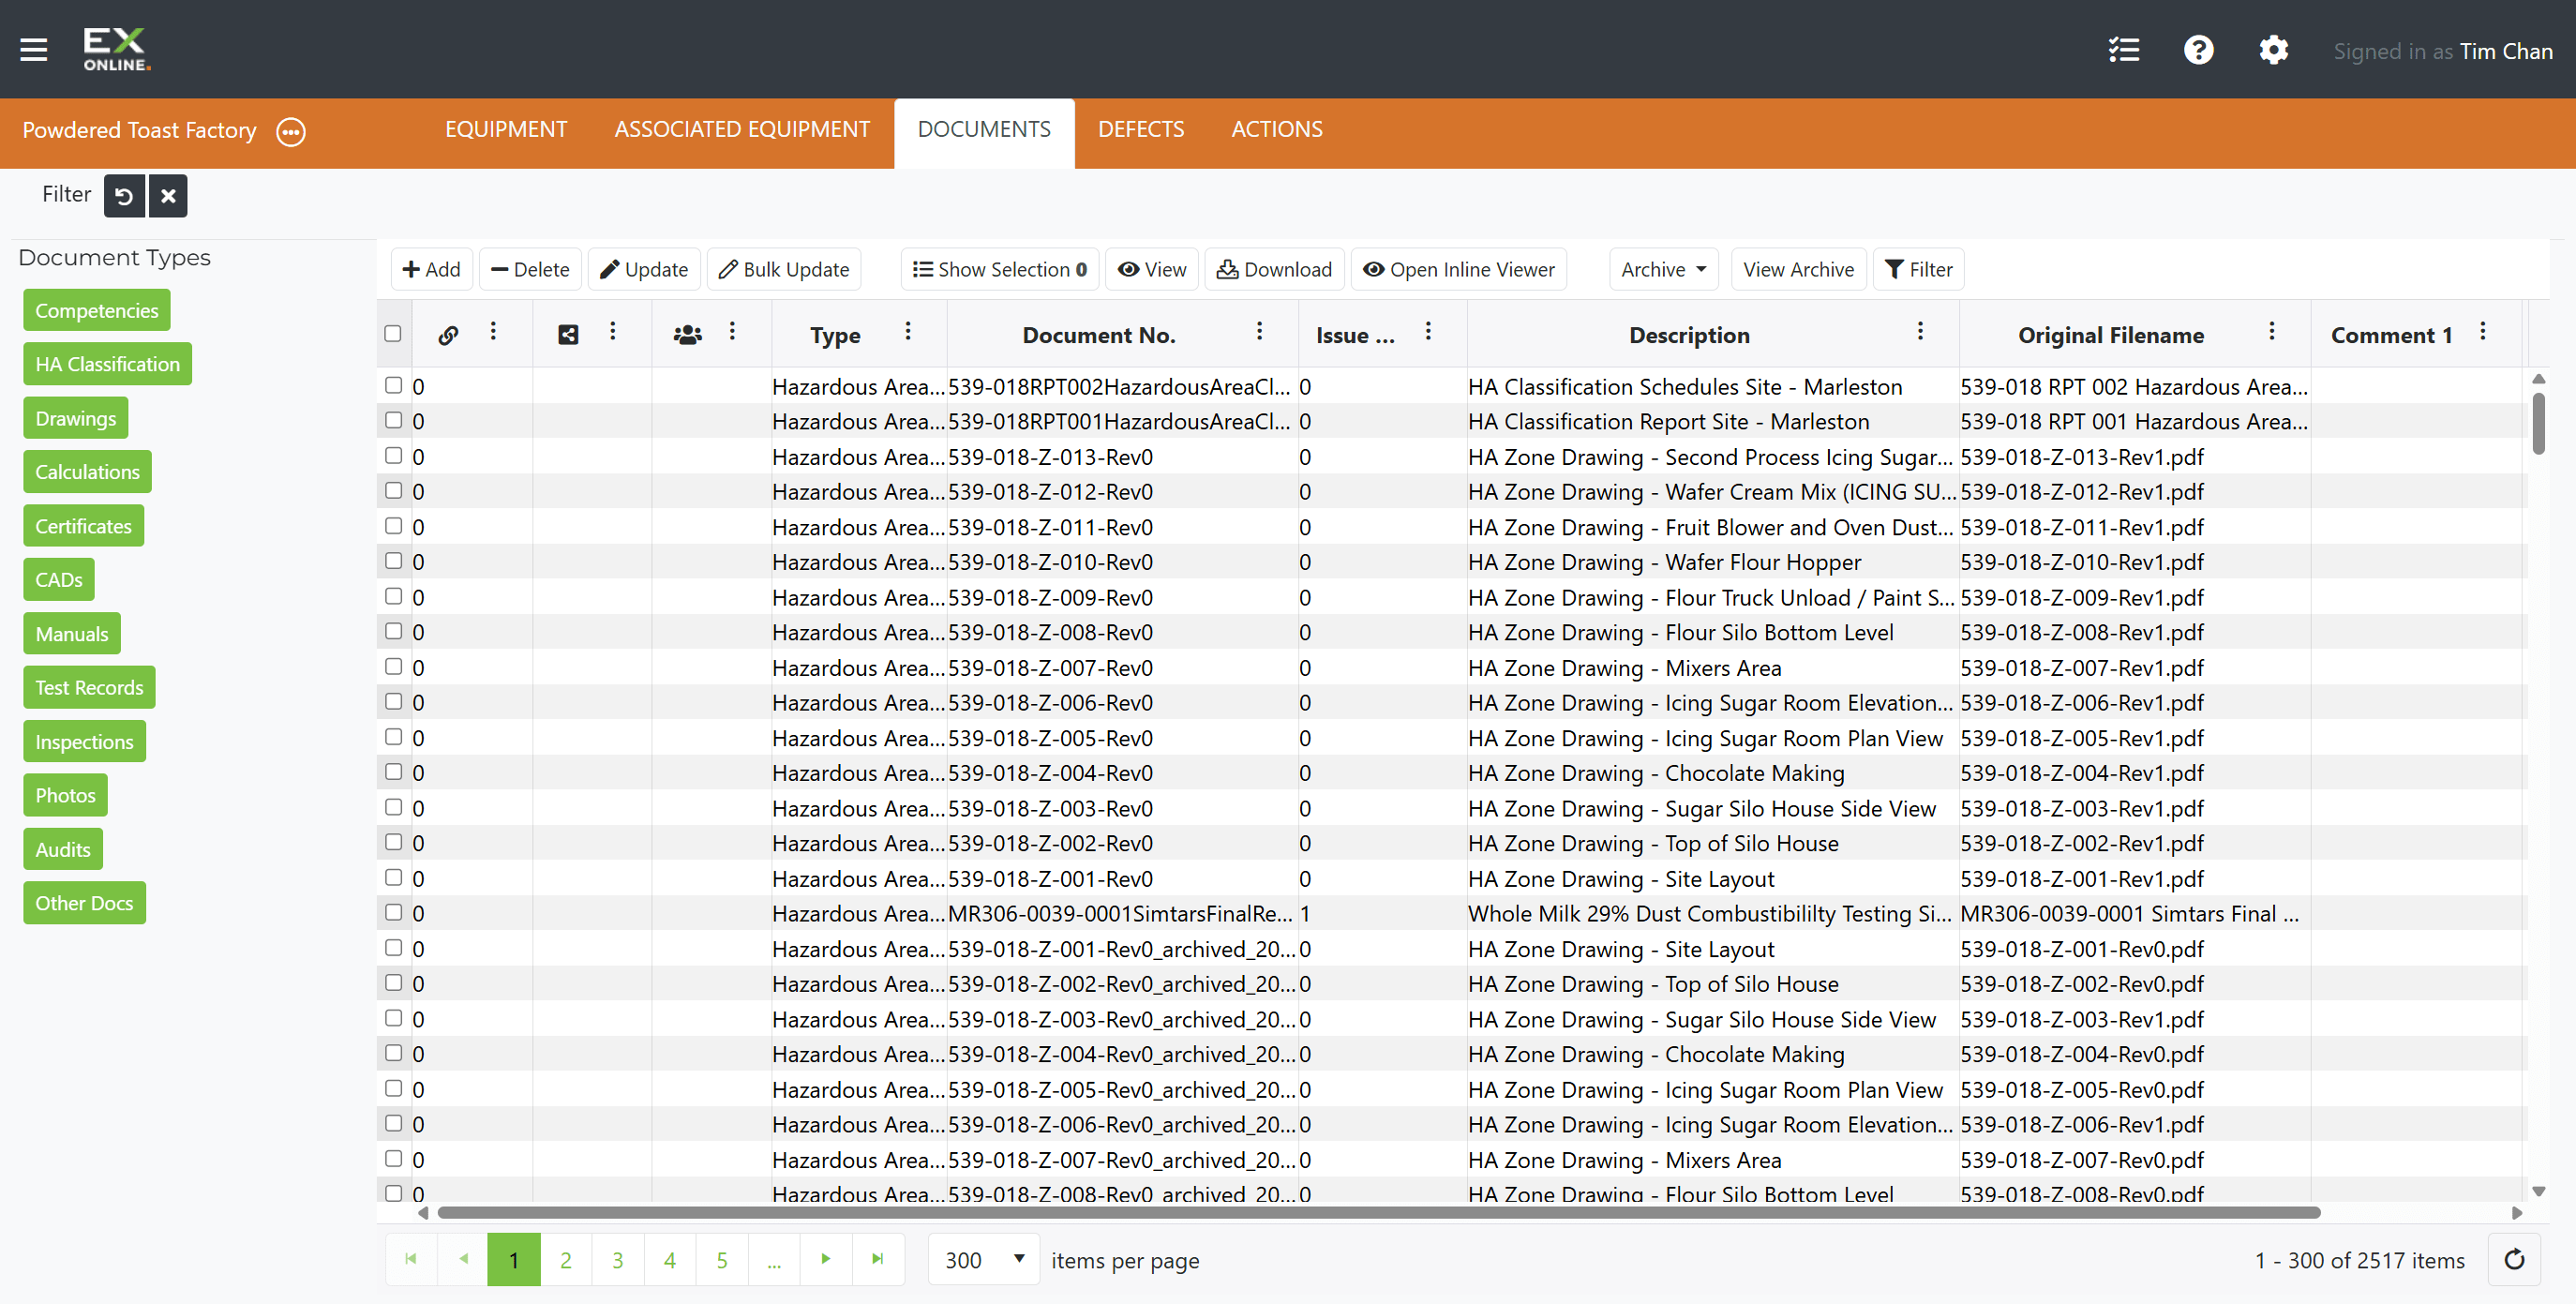This screenshot has width=2576, height=1304.
Task: Check the row for 539-018-Z-013-Rev0
Action: pos(394,455)
